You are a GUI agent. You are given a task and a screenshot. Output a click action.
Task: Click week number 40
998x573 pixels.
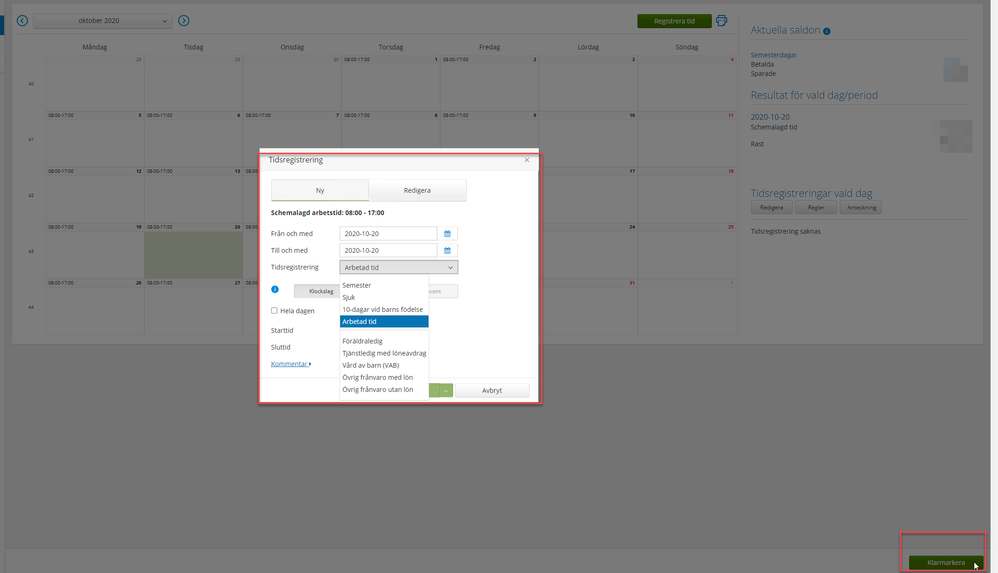click(31, 84)
